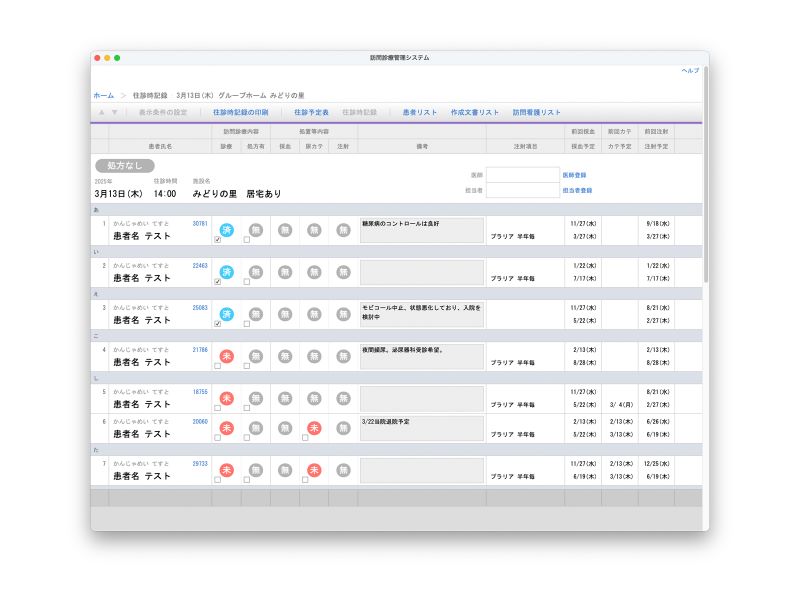
Task: Click the 担当者 input field
Action: 523,190
